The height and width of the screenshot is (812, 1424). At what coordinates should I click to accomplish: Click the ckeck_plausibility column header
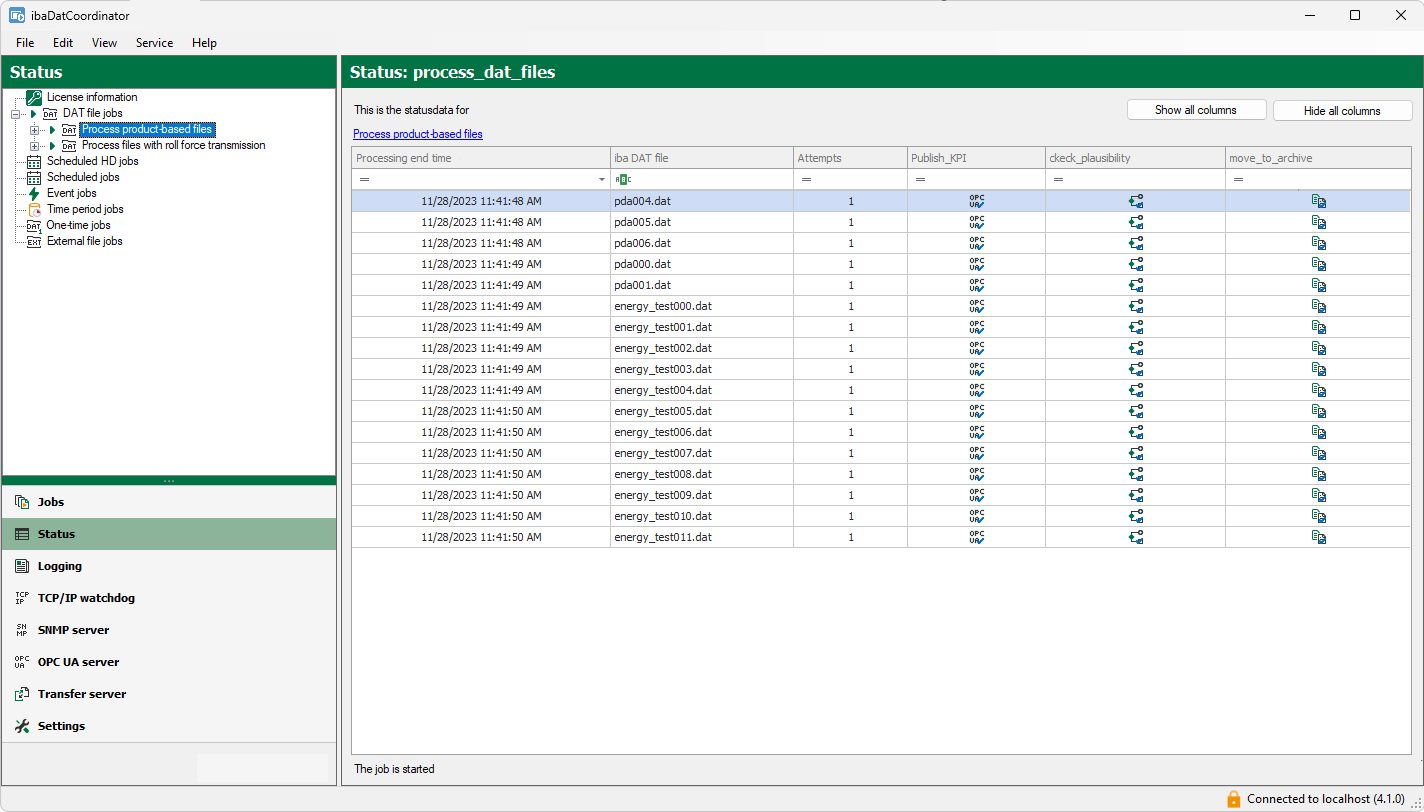click(1136, 158)
